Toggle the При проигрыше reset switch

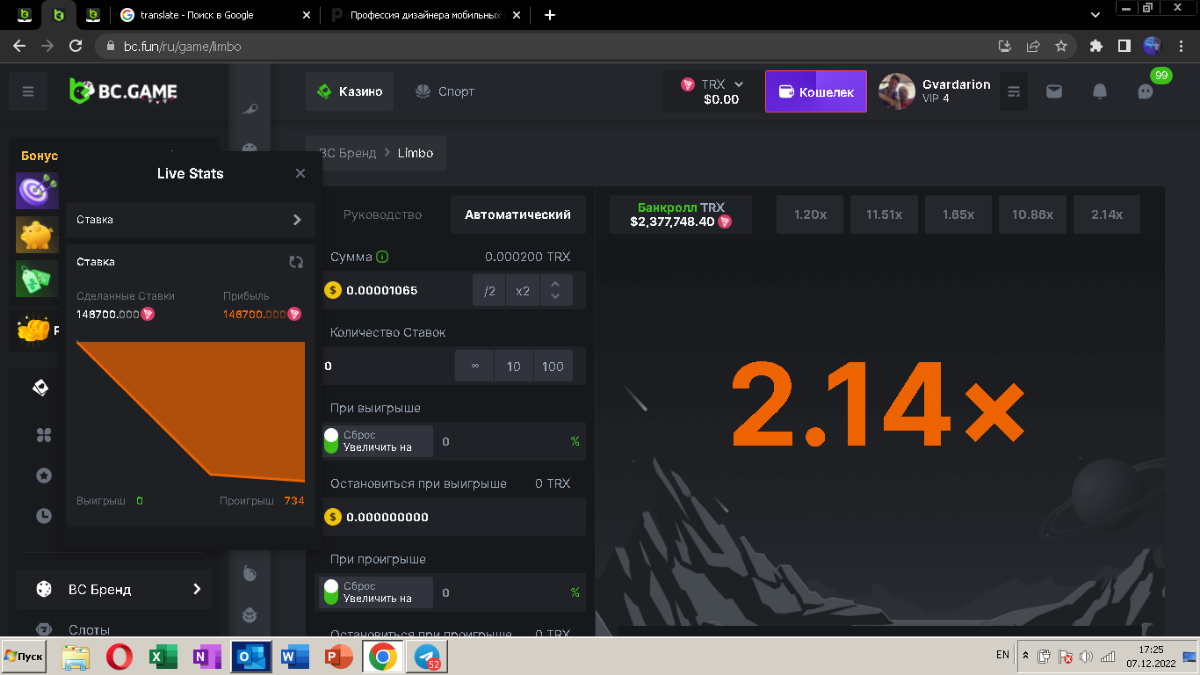click(x=331, y=592)
